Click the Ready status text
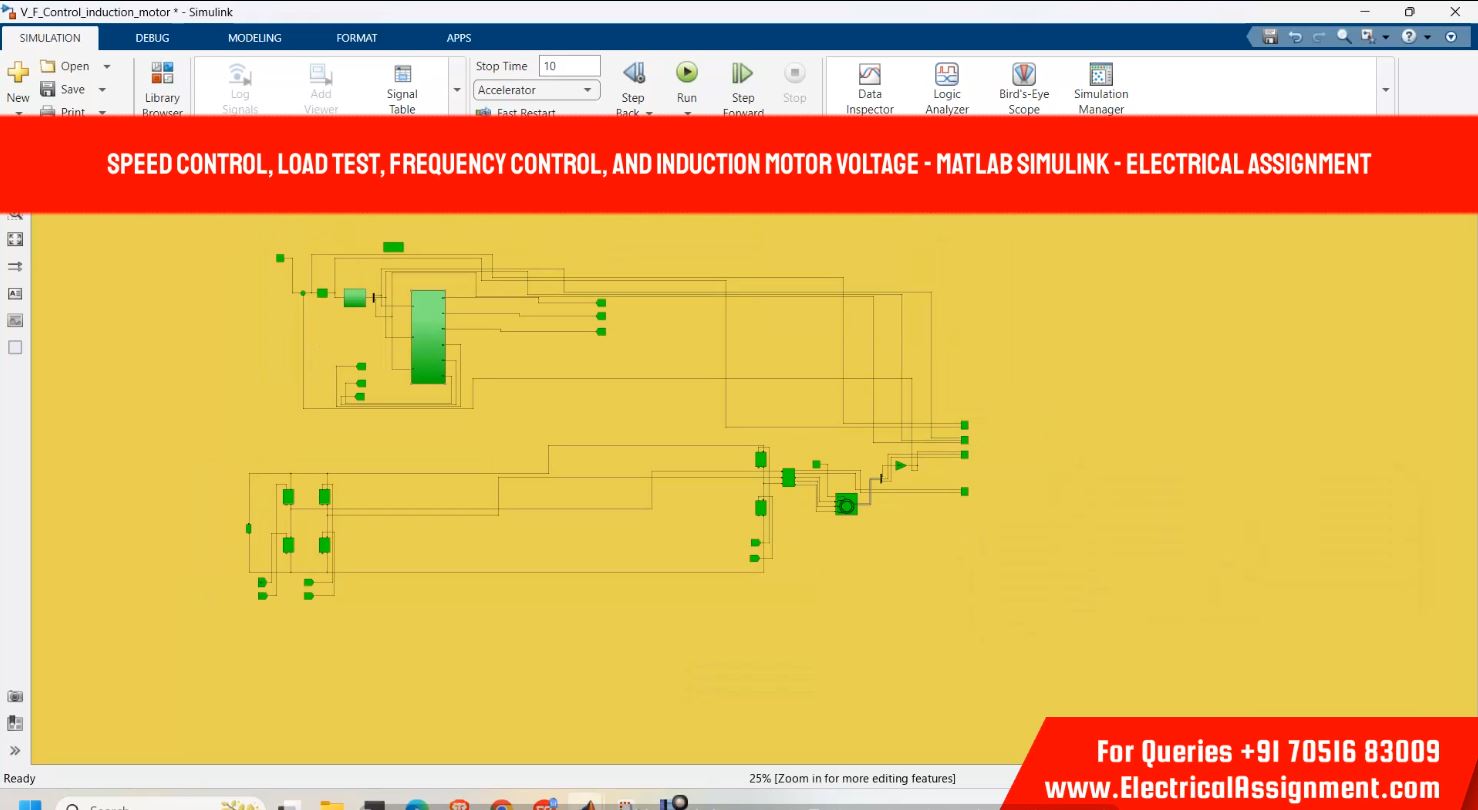The image size is (1478, 810). pyautogui.click(x=20, y=778)
